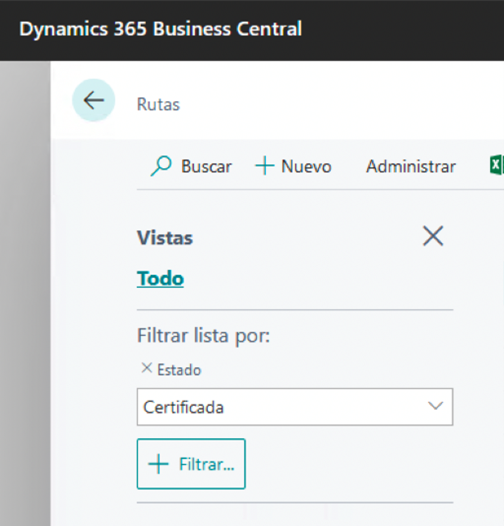The image size is (504, 526).
Task: Select the Todo view link
Action: point(160,278)
